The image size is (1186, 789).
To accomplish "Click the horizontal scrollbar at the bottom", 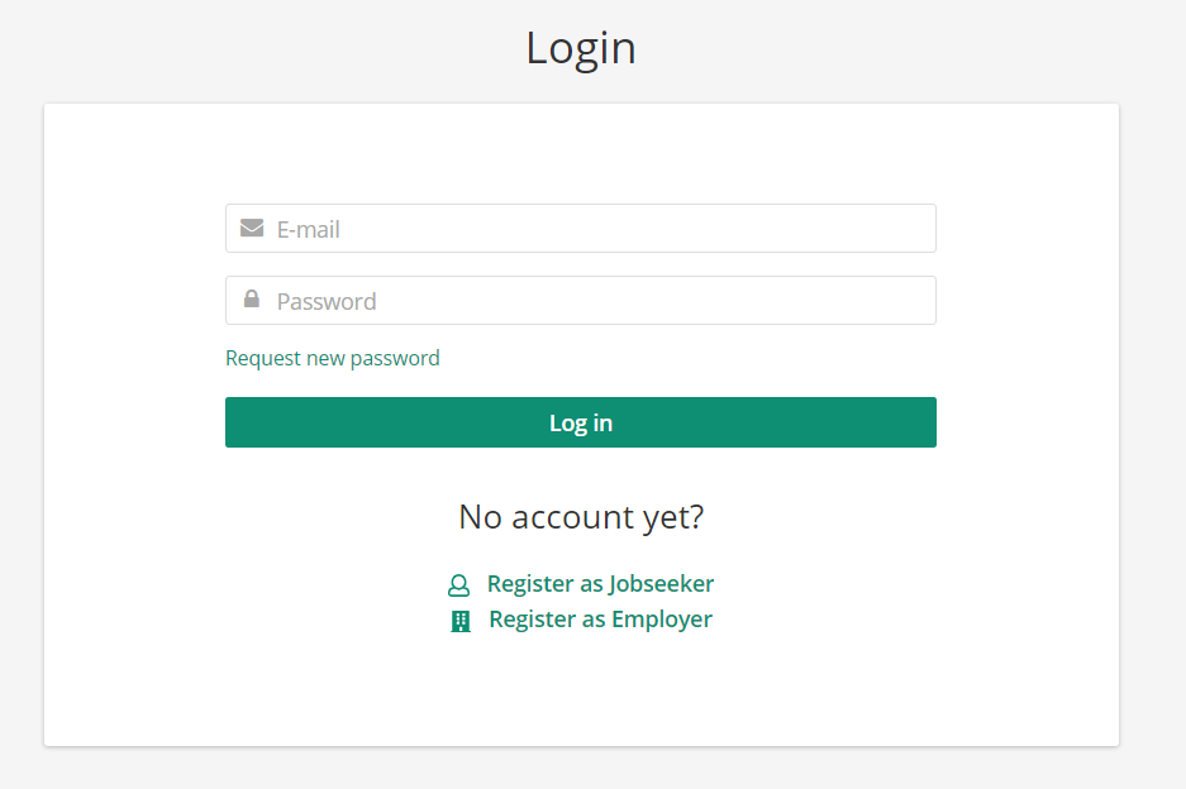I will [593, 783].
